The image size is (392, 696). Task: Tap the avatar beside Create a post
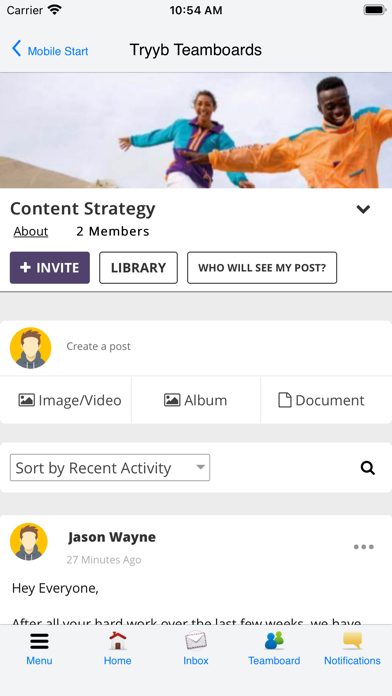coord(31,348)
